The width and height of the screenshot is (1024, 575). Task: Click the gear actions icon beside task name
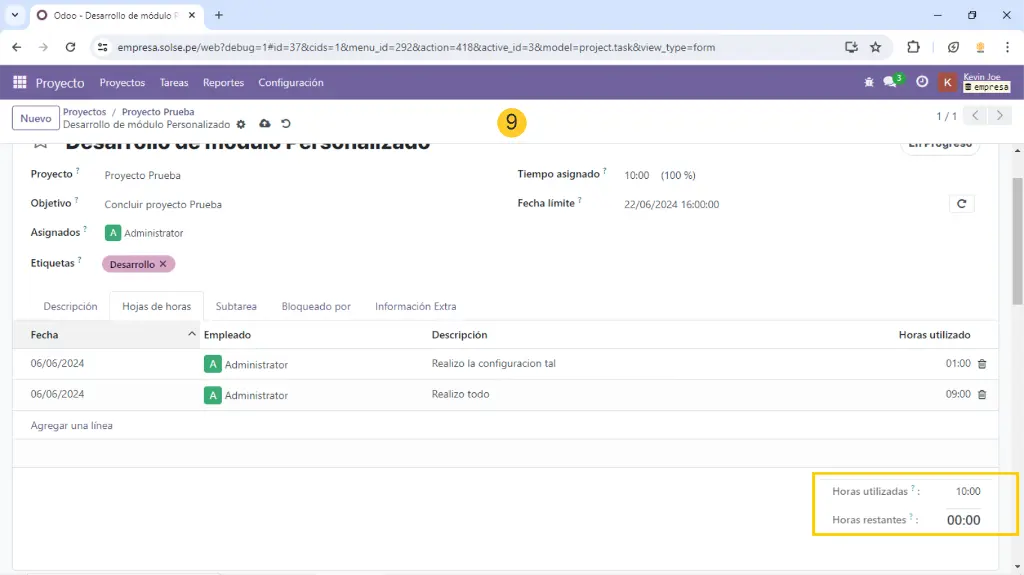tap(241, 125)
